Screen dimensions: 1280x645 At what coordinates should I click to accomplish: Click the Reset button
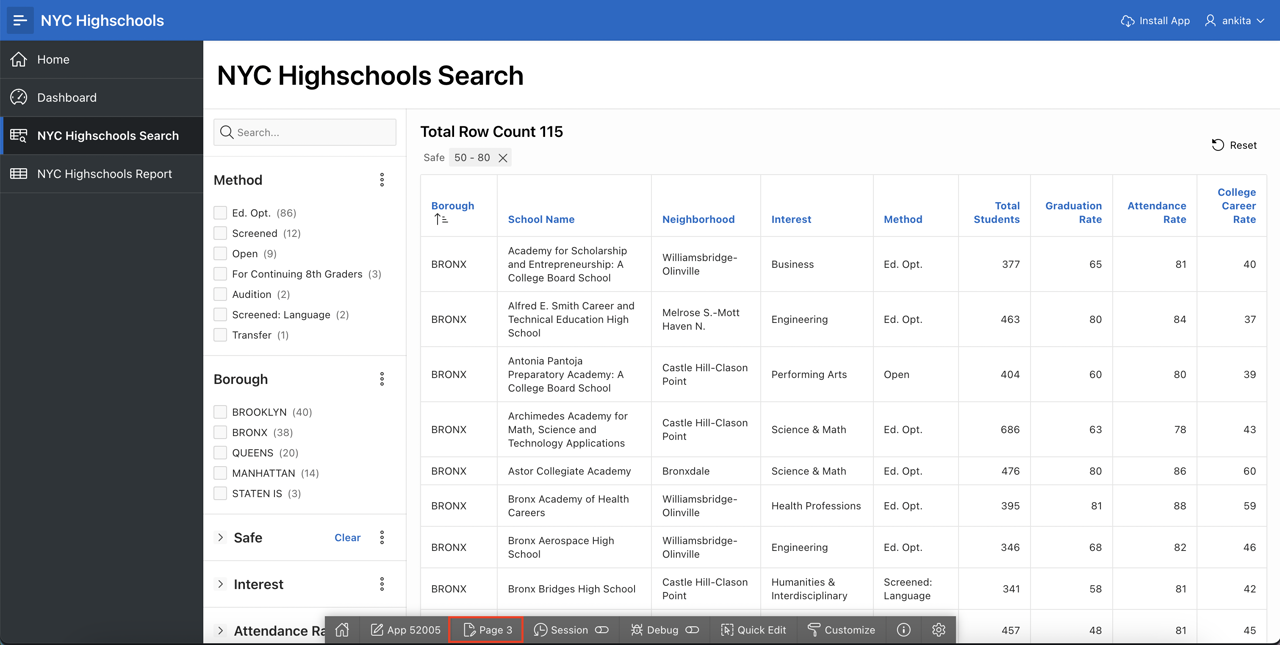[x=1234, y=145]
